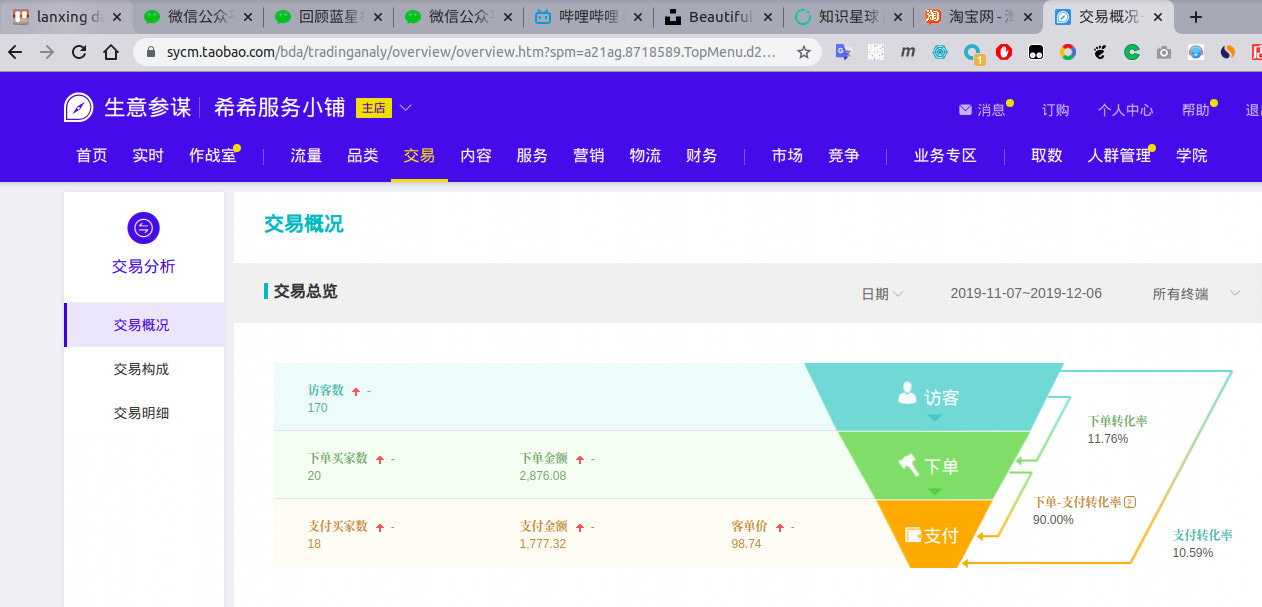Open the 内容 nav item
Screen dimensions: 1262x607
(x=476, y=155)
